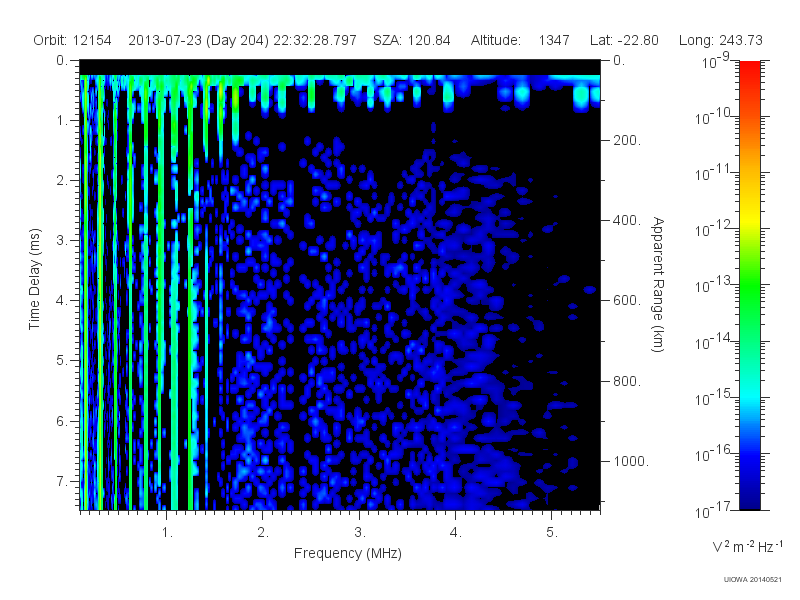The width and height of the screenshot is (800, 600).
Task: Click the 10^-9 colorbar scale label
Action: pyautogui.click(x=716, y=61)
